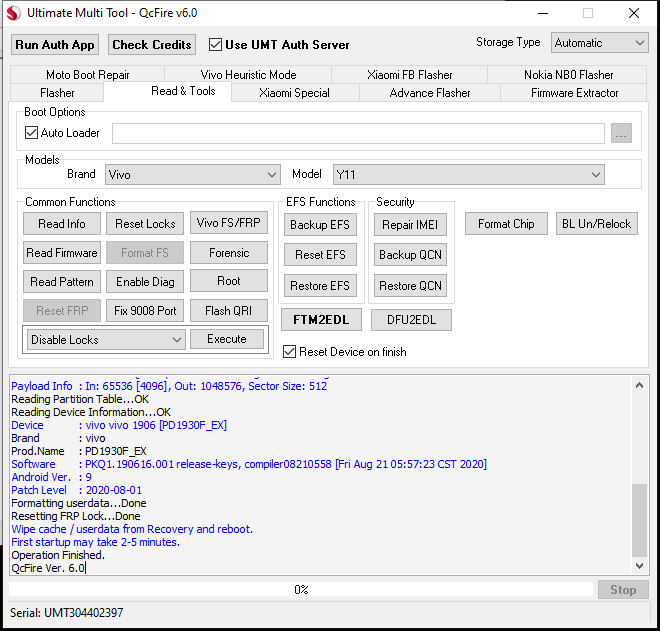Screen dimensions: 660x631
Task: Open the Firmware Extractor tab
Action: (575, 93)
